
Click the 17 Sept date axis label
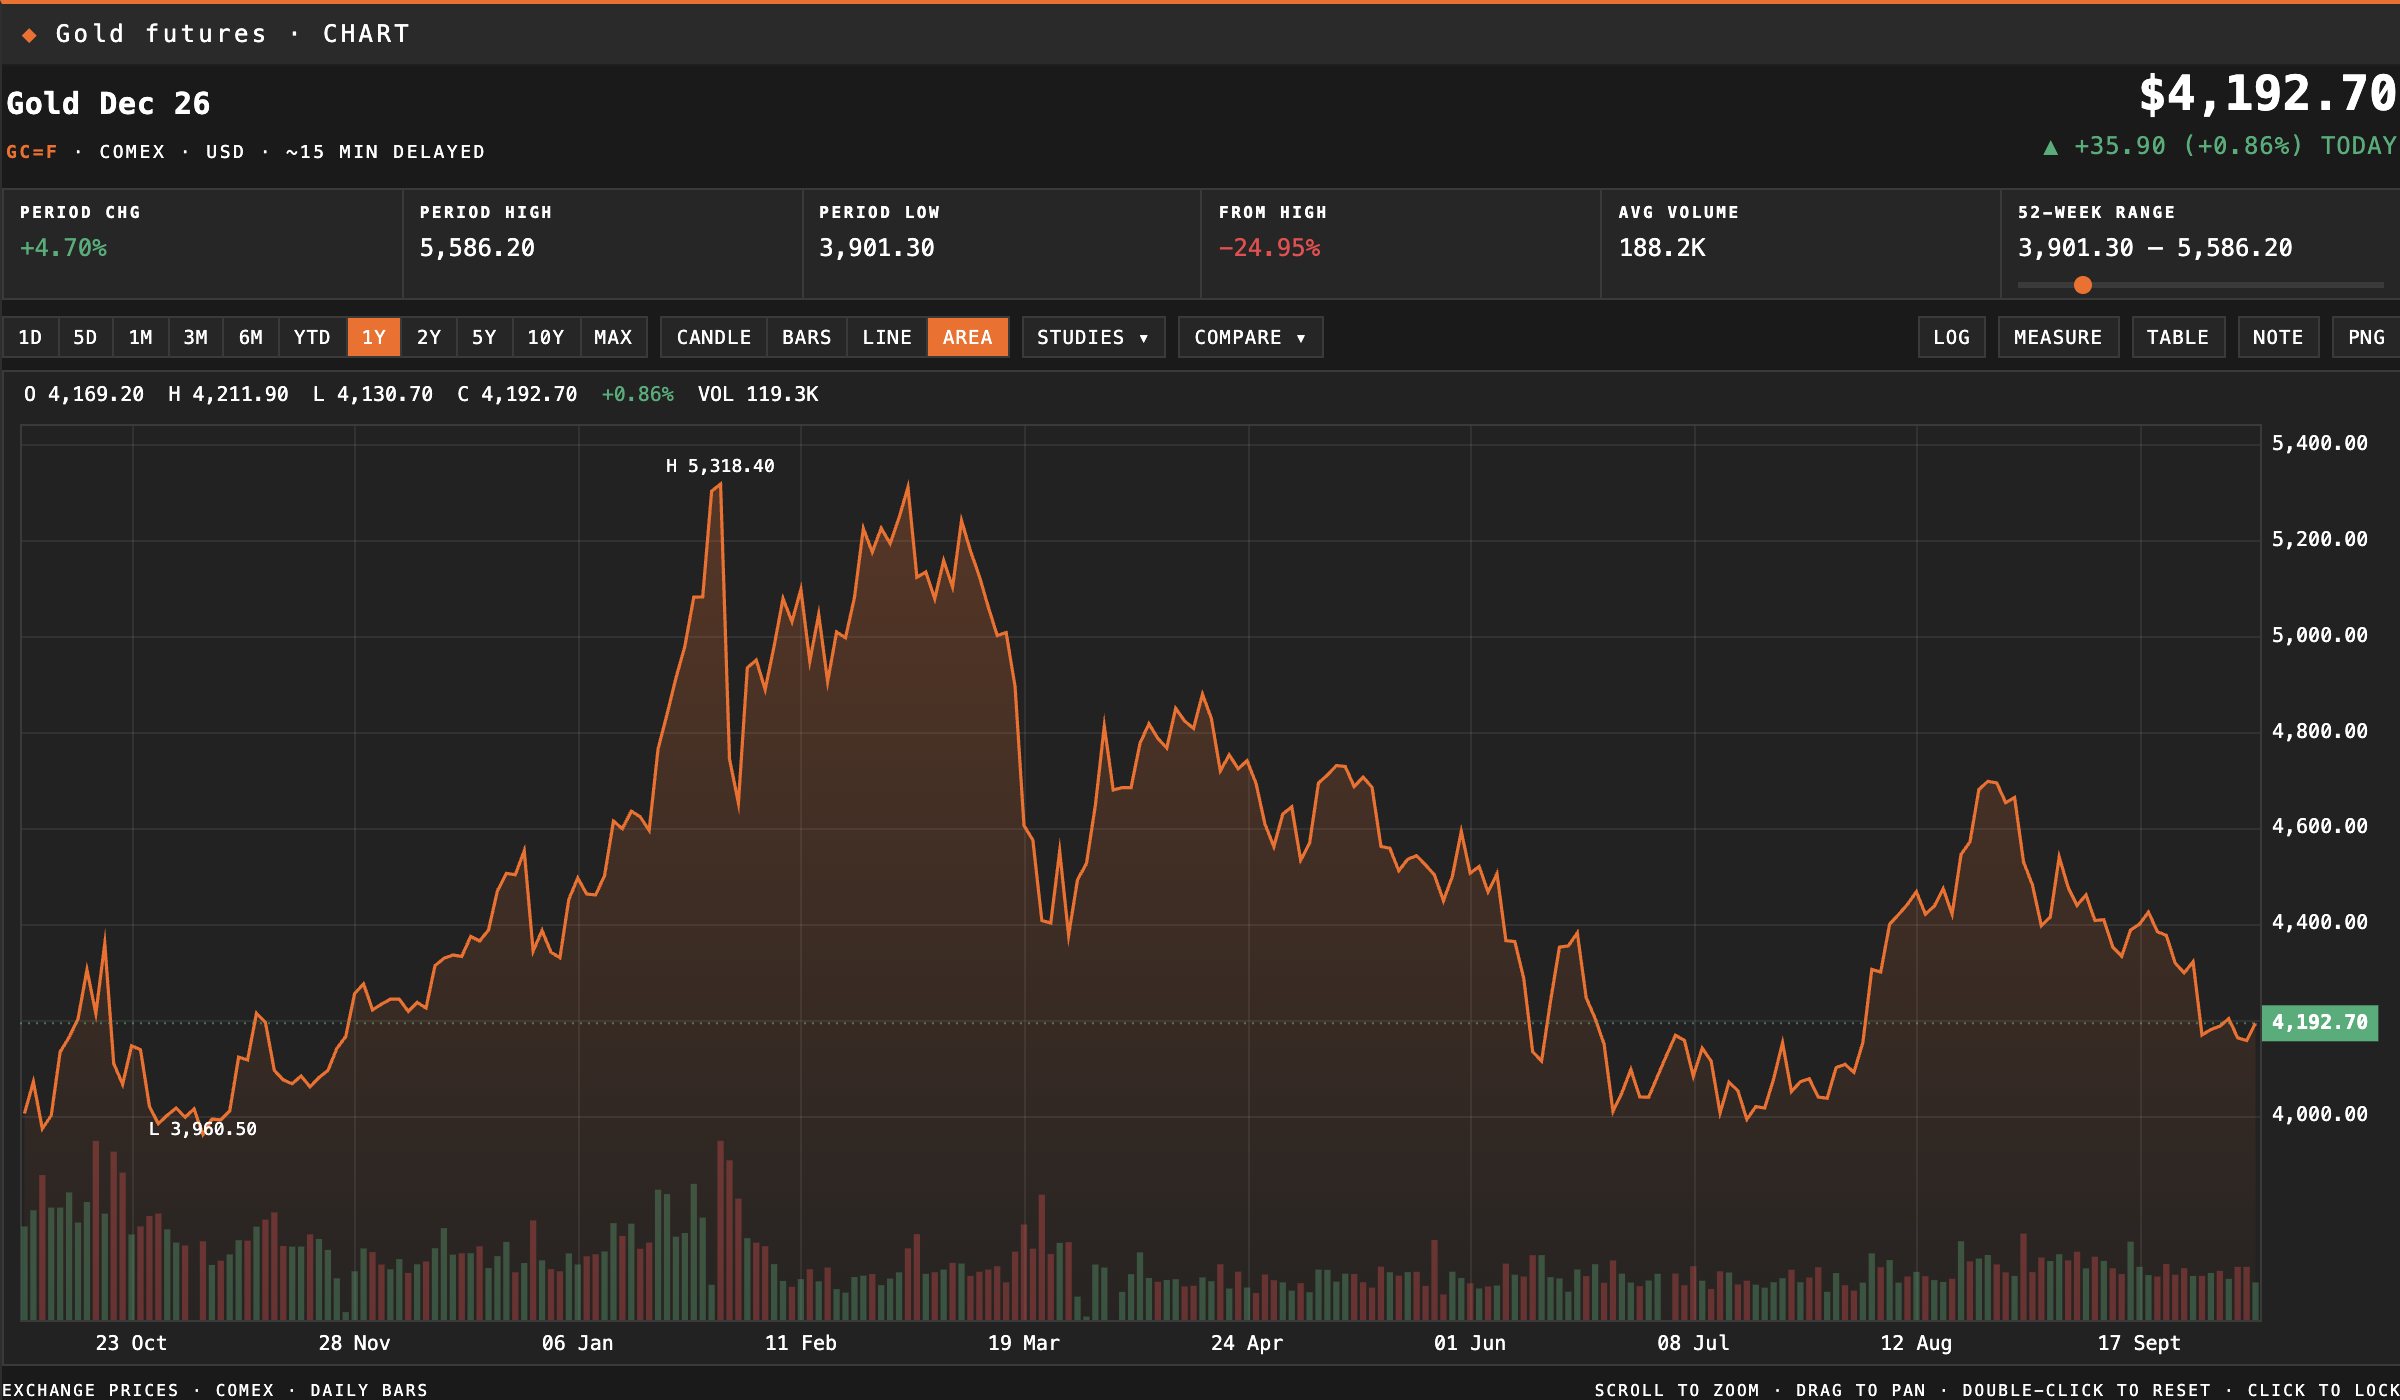(x=2139, y=1343)
